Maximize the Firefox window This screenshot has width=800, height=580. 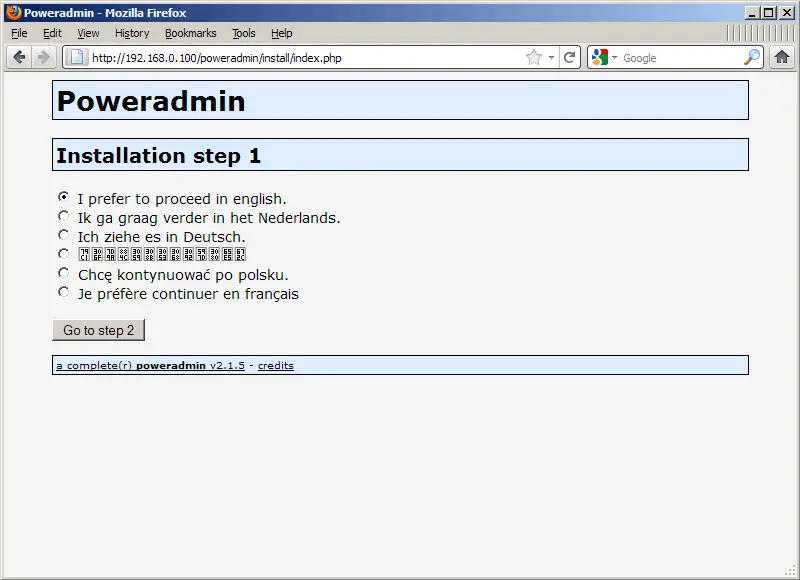coord(768,13)
